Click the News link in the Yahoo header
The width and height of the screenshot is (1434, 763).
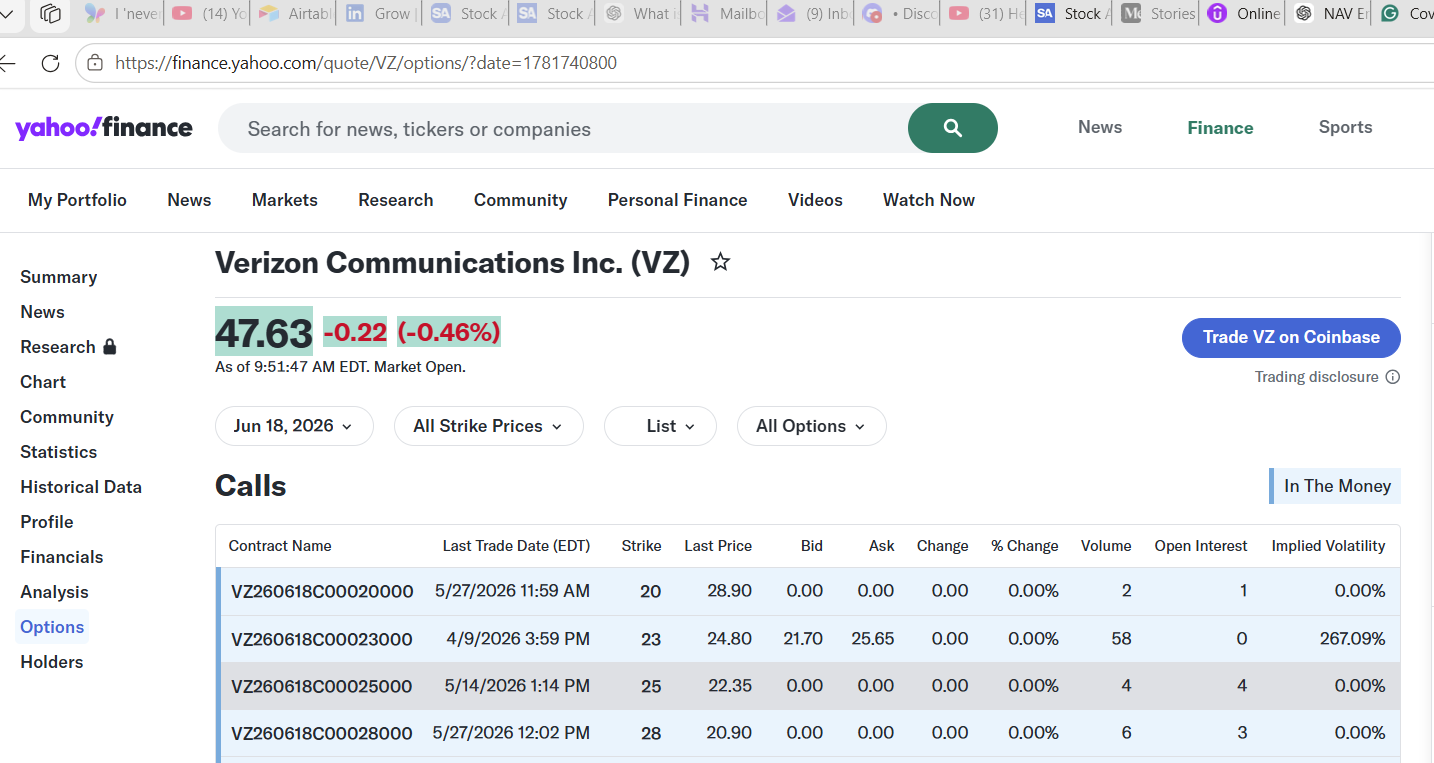[x=1100, y=127]
